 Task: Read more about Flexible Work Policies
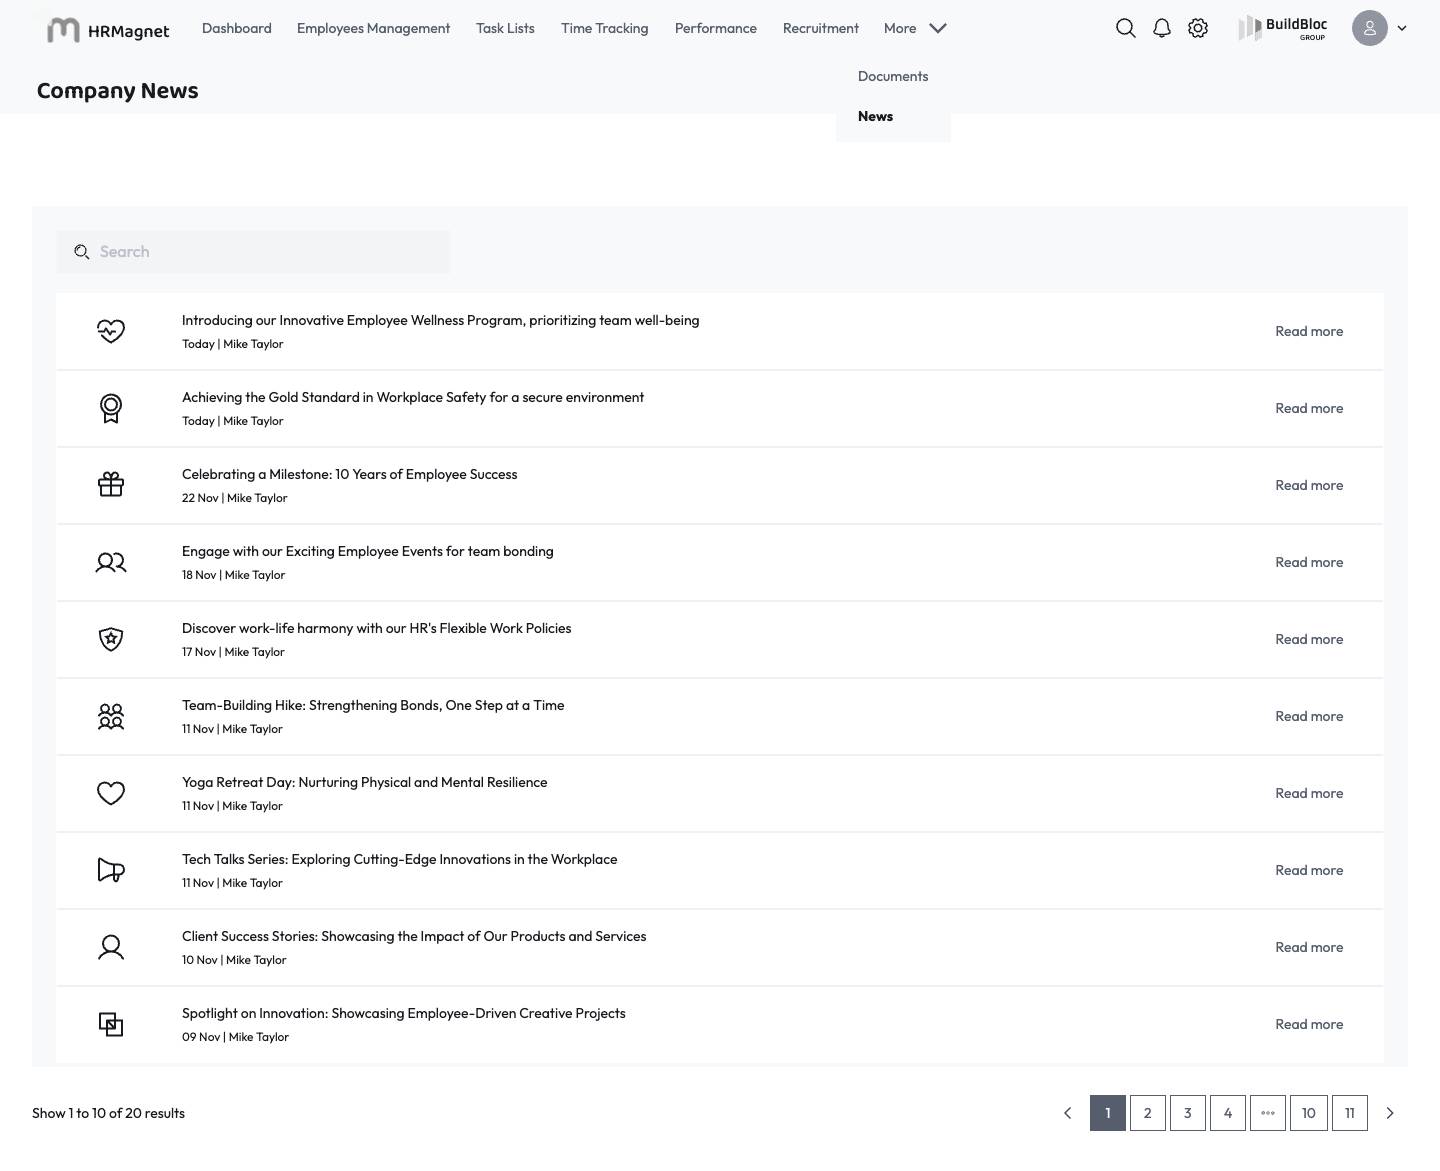1309,639
